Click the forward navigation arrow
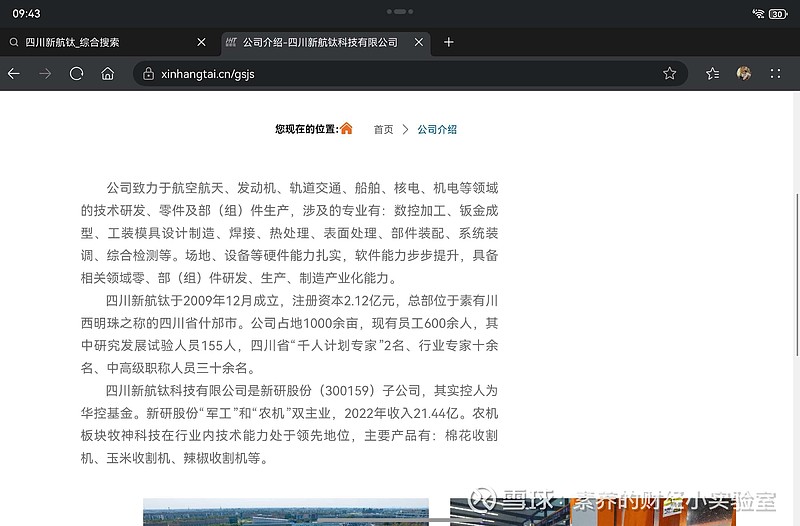Viewport: 800px width, 526px height. [45, 74]
